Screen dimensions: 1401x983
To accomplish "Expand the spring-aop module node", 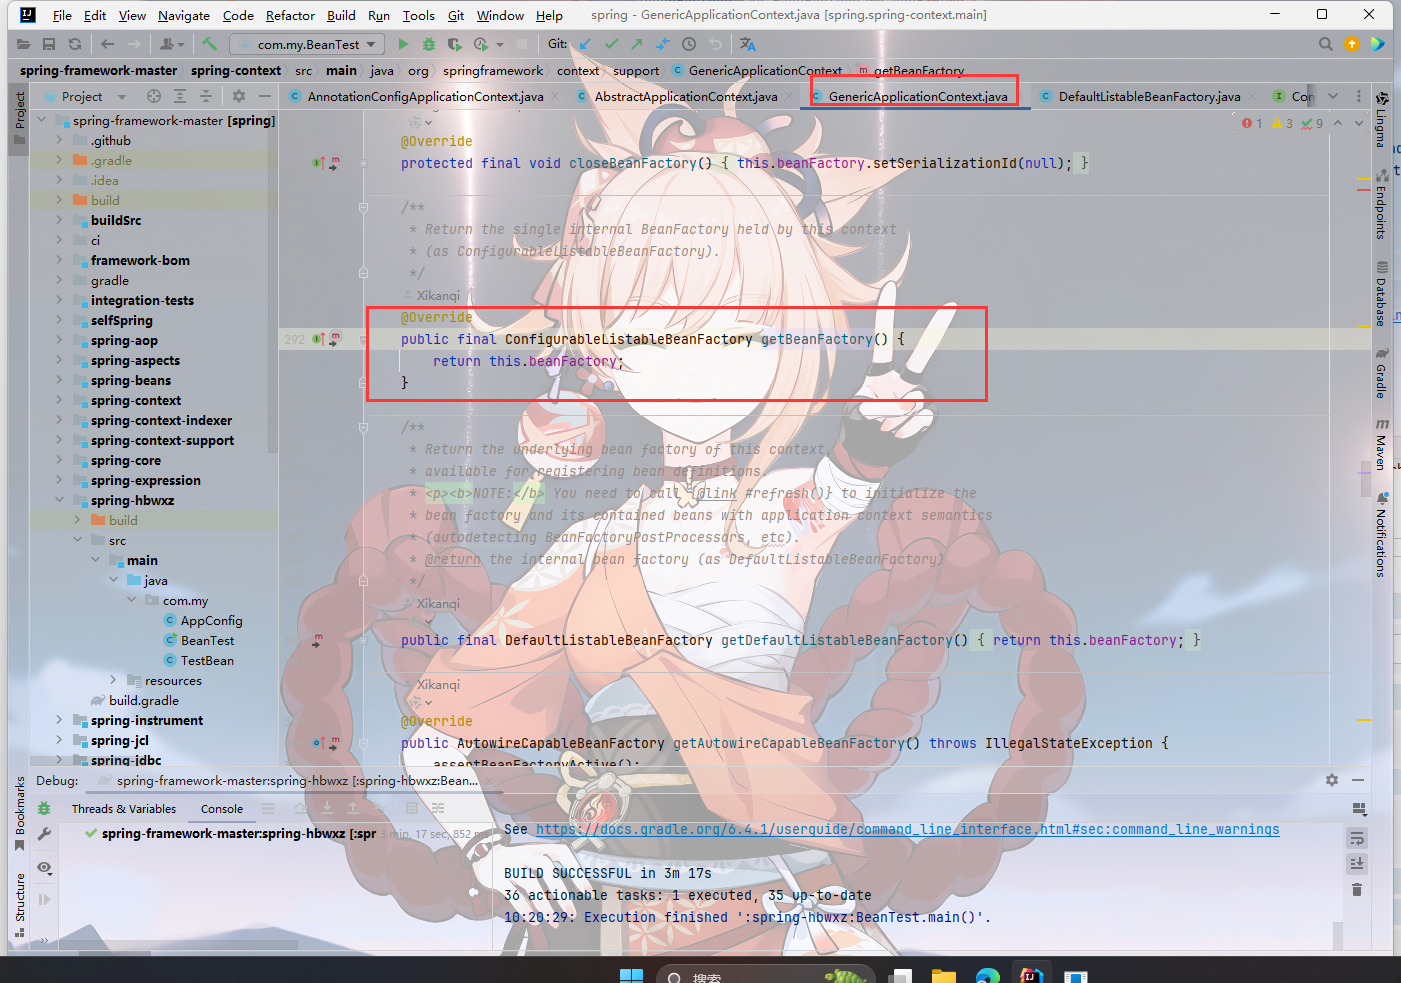I will pos(59,340).
